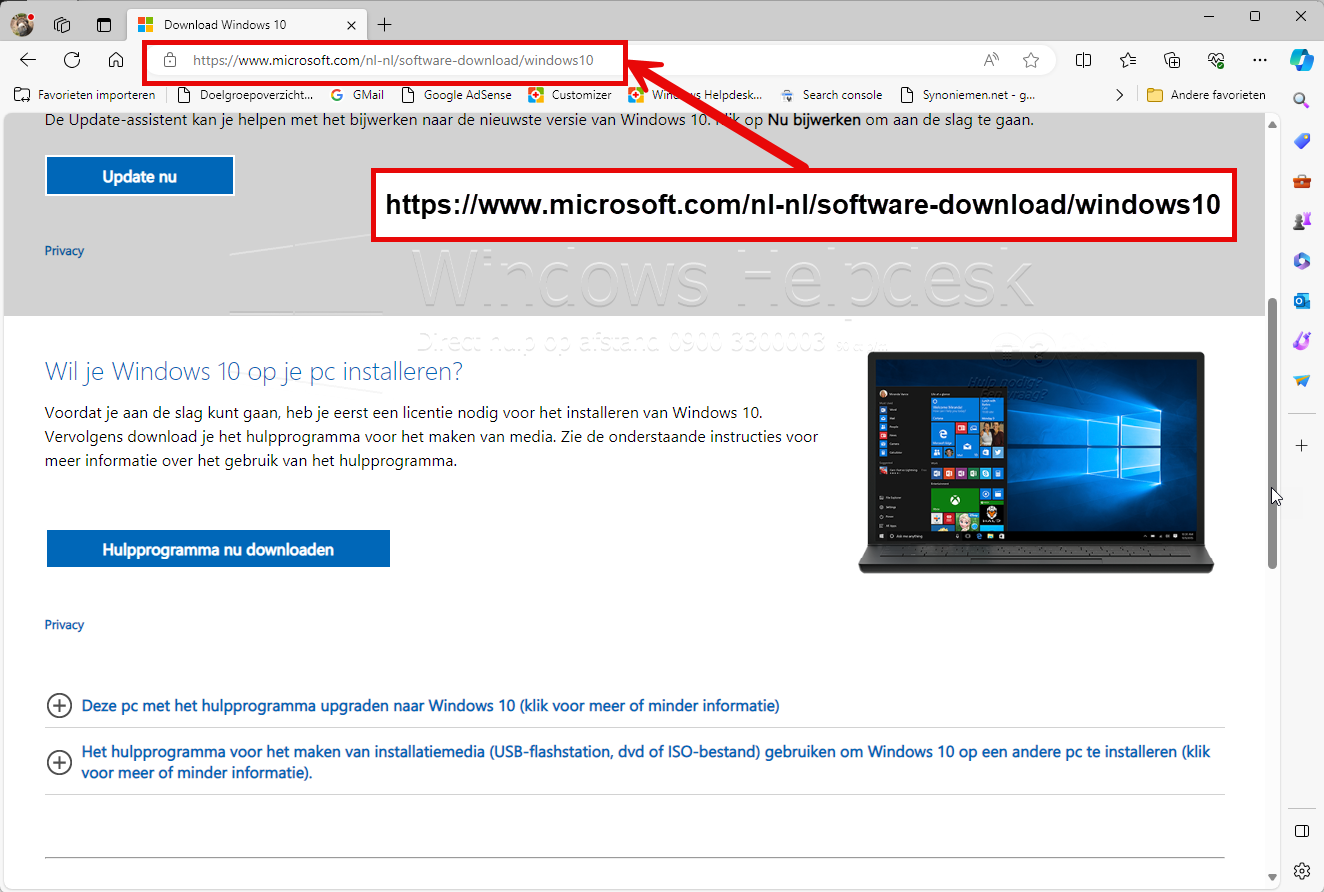
Task: Open a new tab with plus button
Action: point(384,24)
